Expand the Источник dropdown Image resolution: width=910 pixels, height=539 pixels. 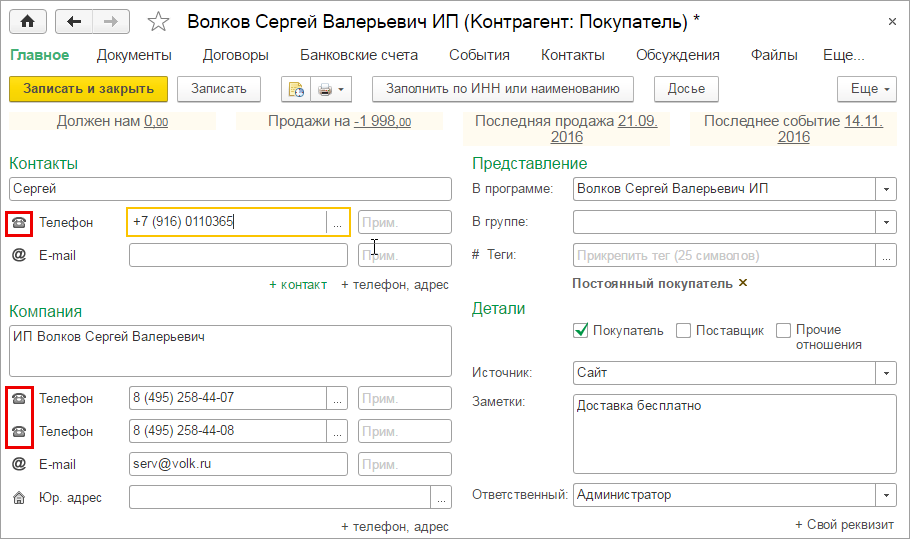pyautogui.click(x=886, y=373)
